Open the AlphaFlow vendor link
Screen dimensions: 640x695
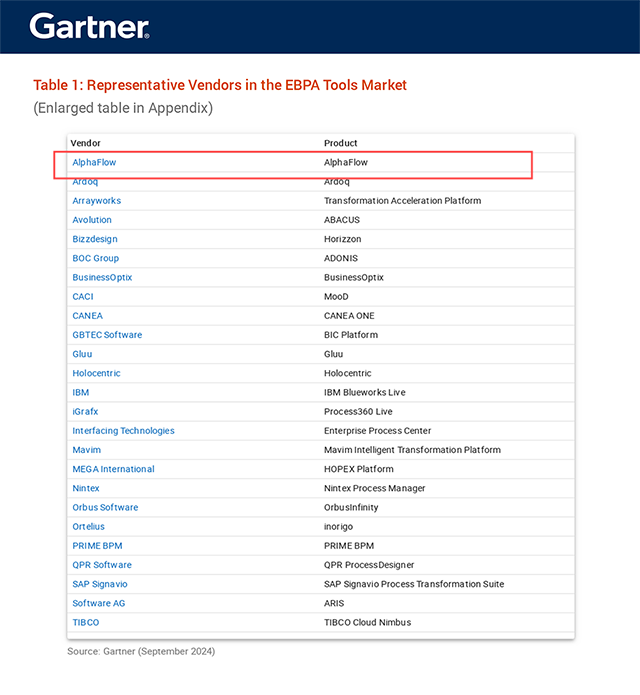pos(94,162)
